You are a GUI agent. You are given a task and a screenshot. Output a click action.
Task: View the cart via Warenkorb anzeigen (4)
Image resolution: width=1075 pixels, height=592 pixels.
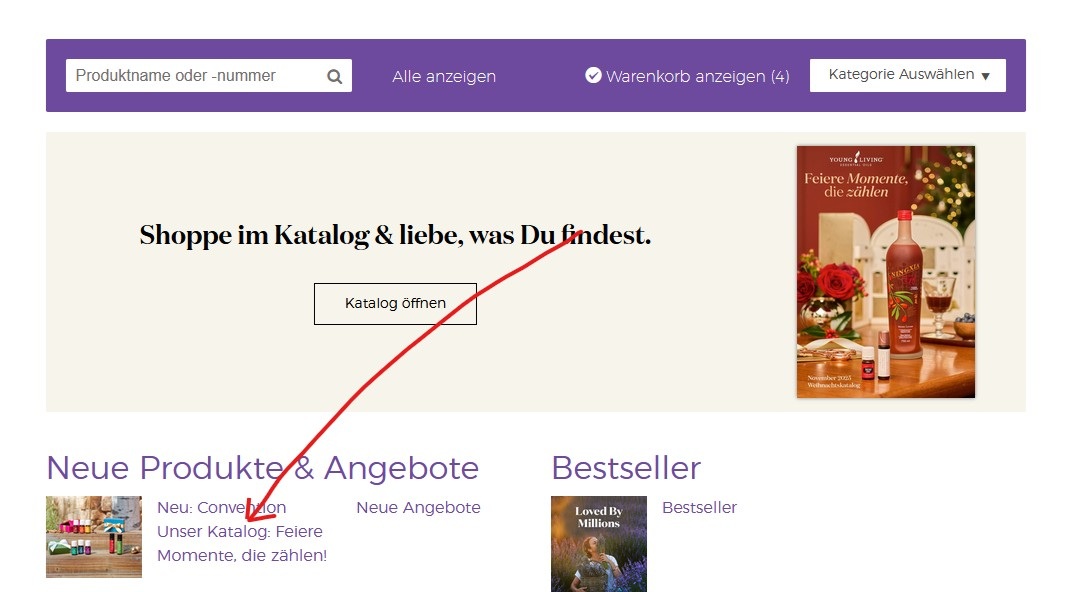pos(697,76)
